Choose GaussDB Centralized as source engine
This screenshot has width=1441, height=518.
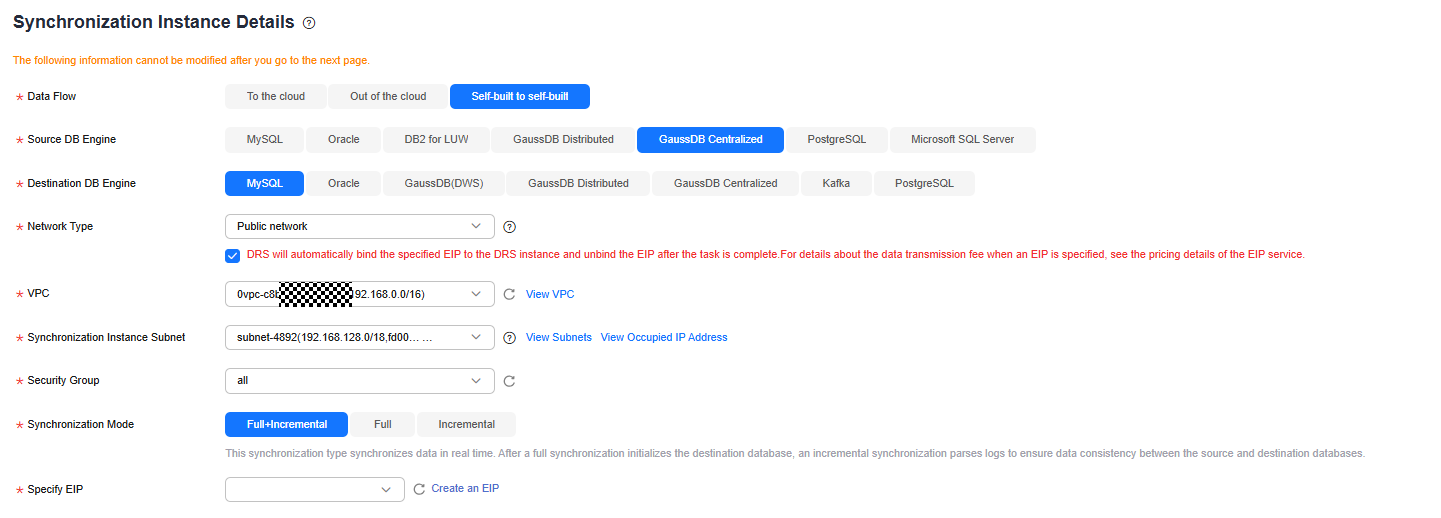(711, 140)
